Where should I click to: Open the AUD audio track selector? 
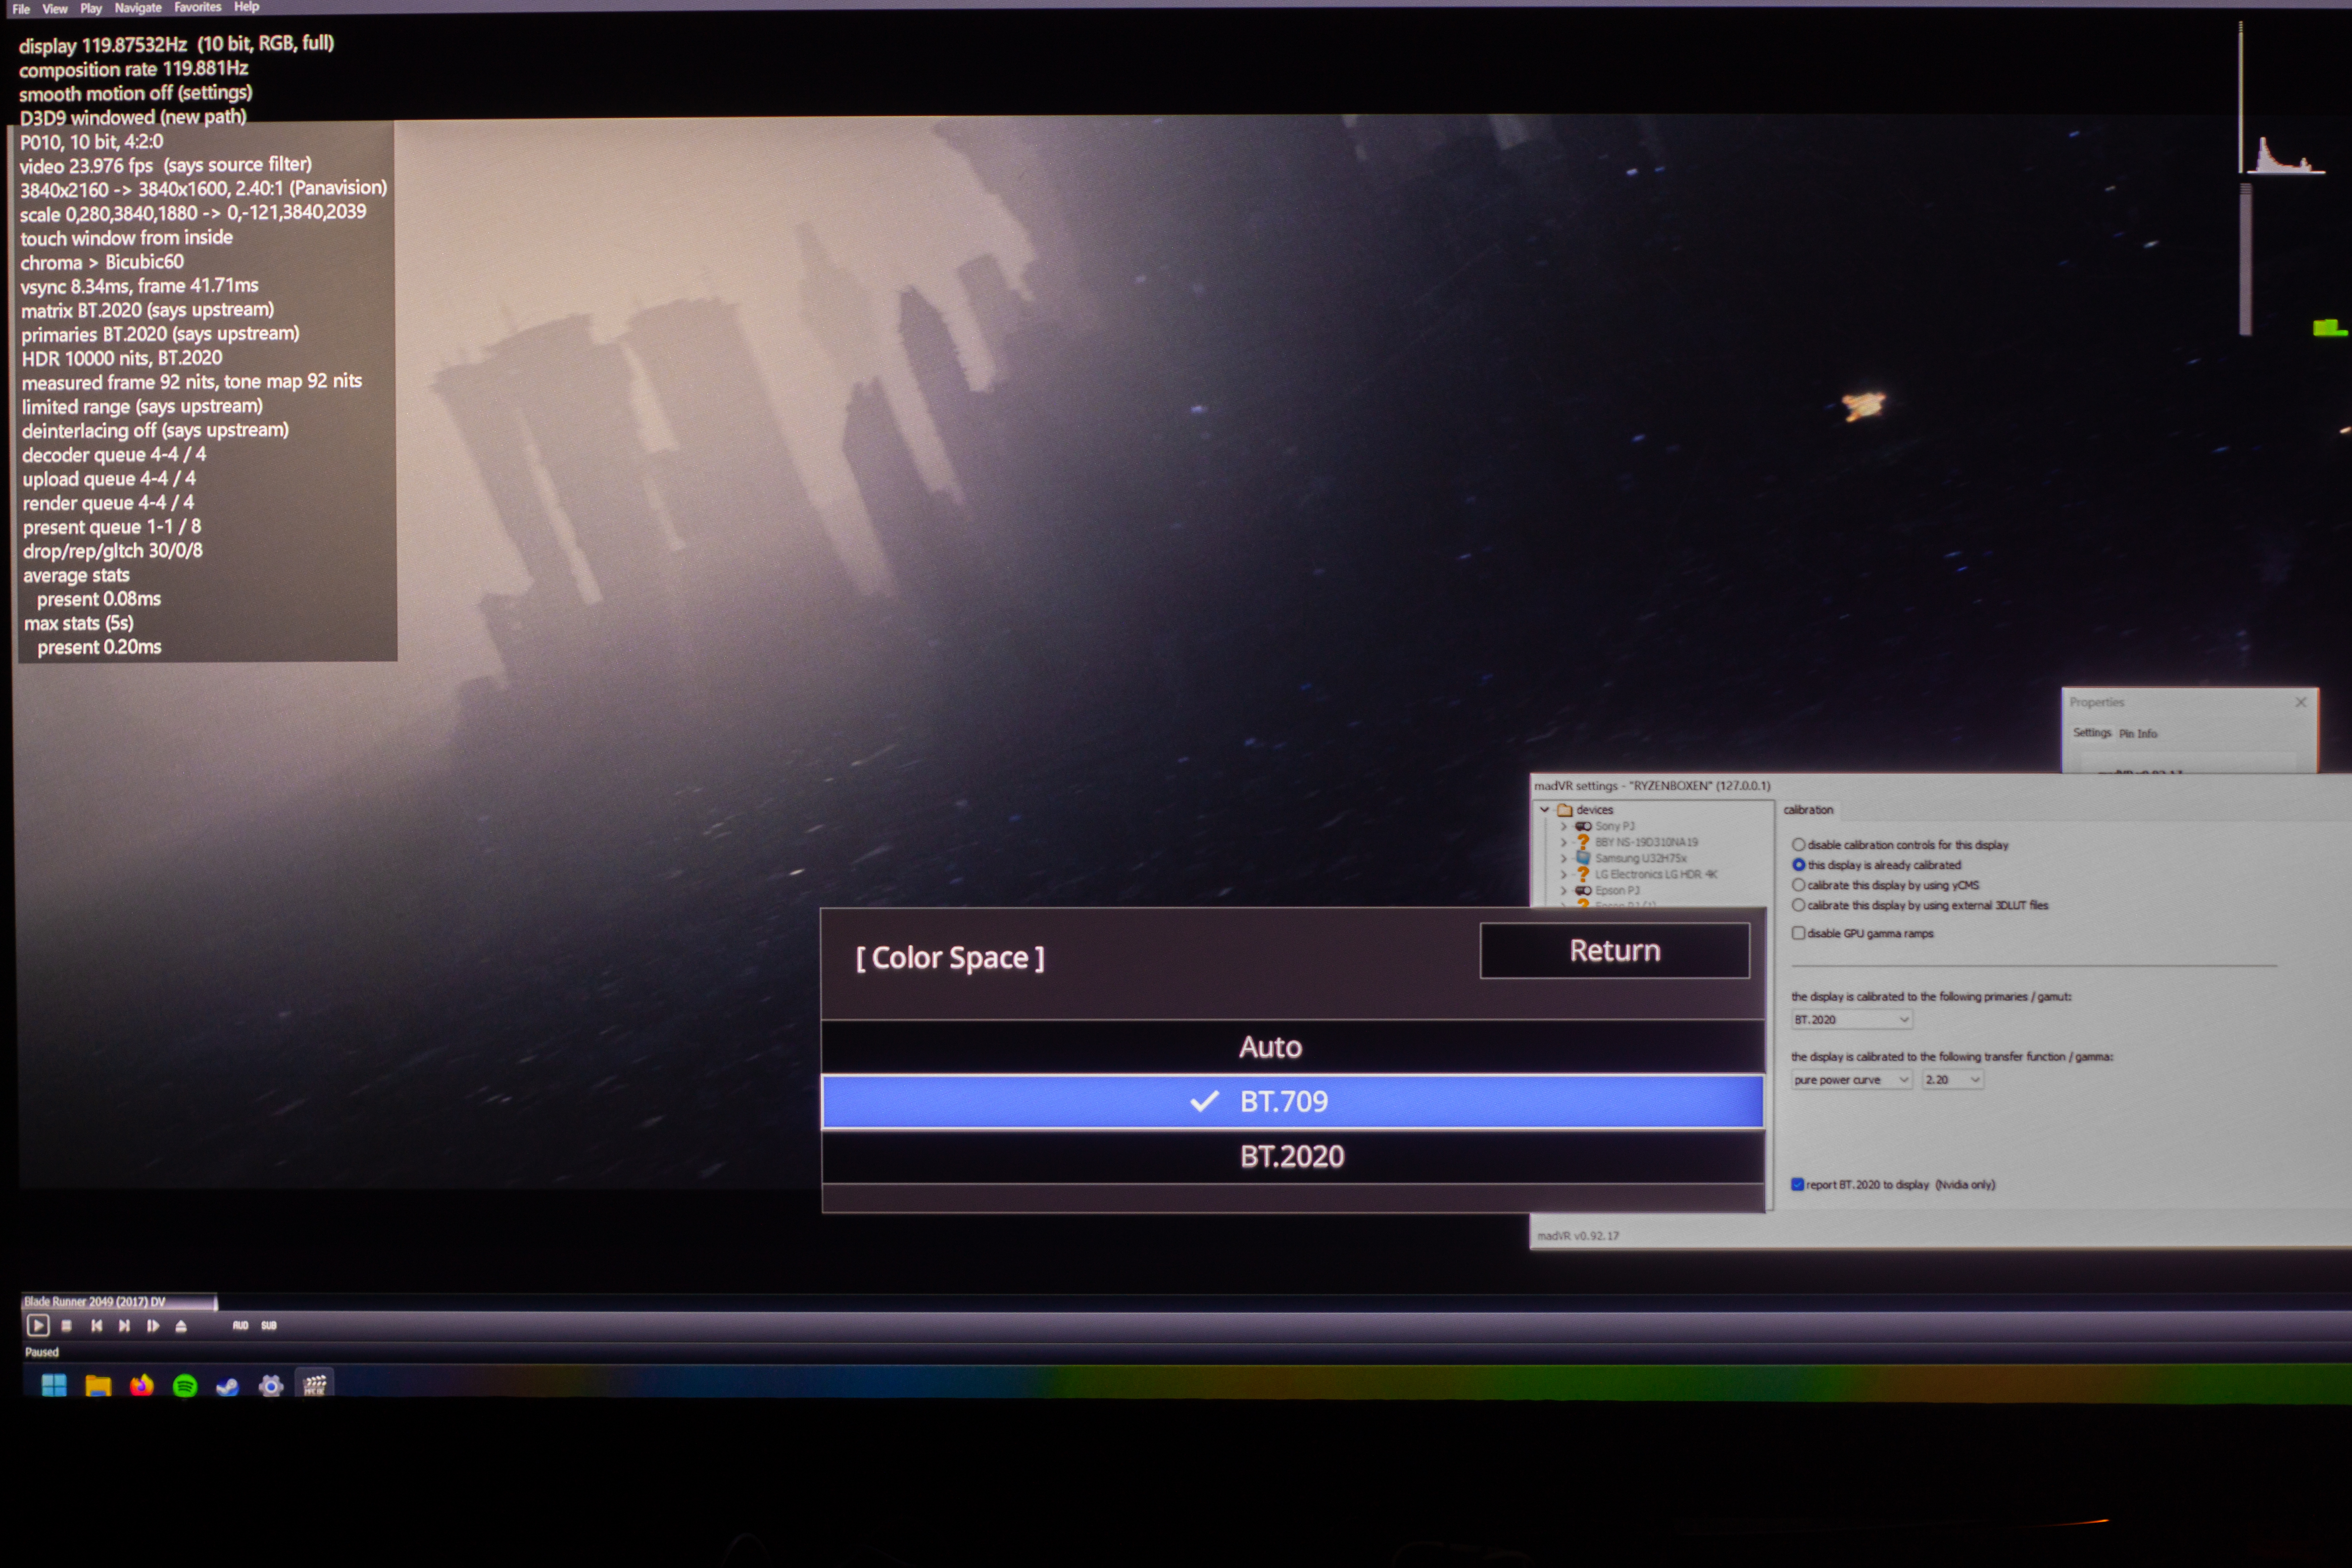[x=240, y=1326]
